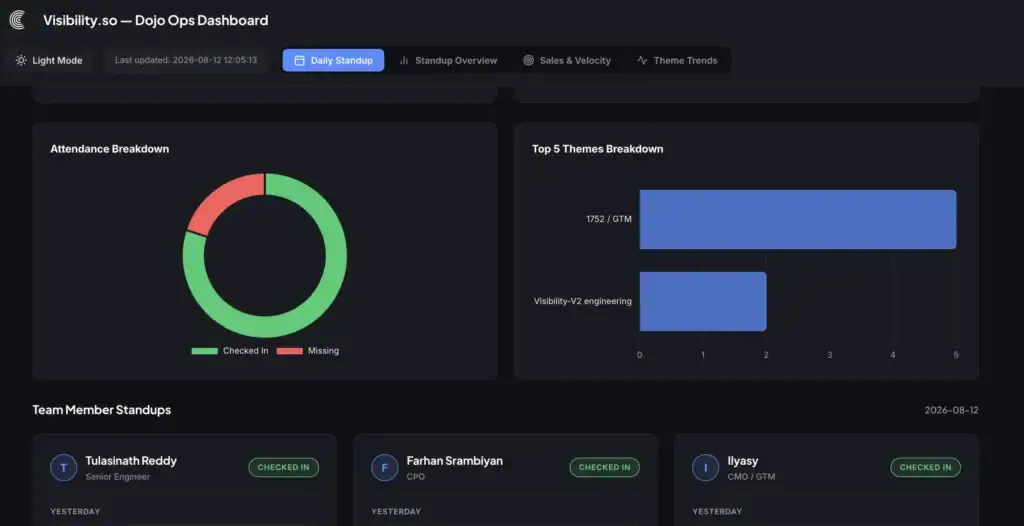This screenshot has width=1024, height=526.
Task: Click the bar chart icon beside Standup Overview
Action: click(404, 60)
